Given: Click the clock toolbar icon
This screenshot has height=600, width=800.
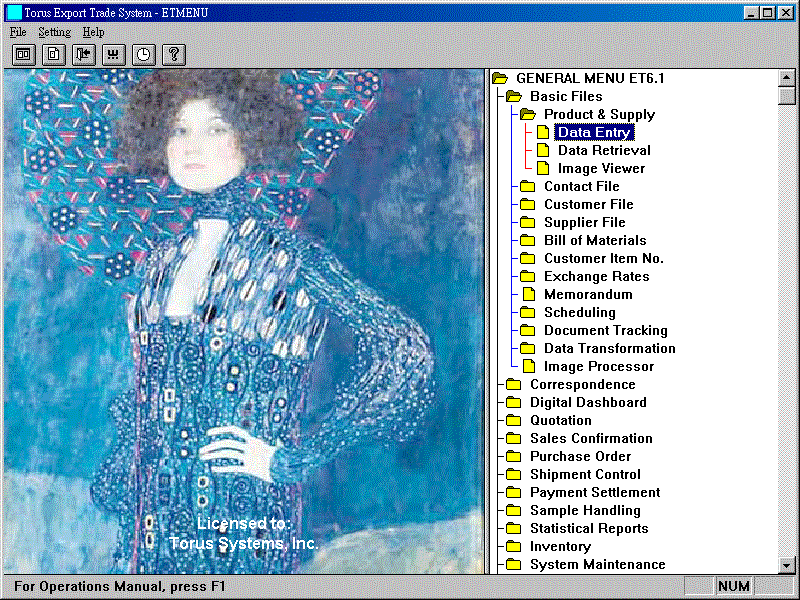Looking at the screenshot, I should point(144,54).
